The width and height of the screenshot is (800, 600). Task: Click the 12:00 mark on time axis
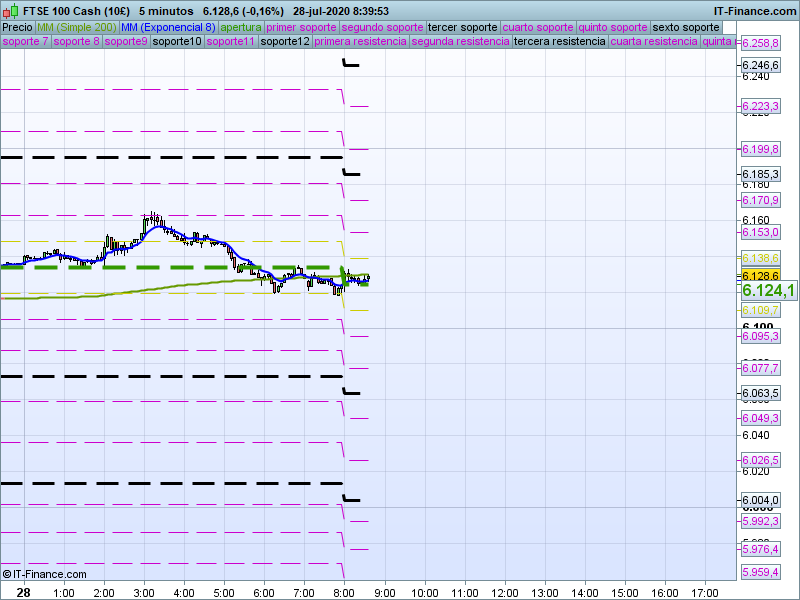coord(504,592)
